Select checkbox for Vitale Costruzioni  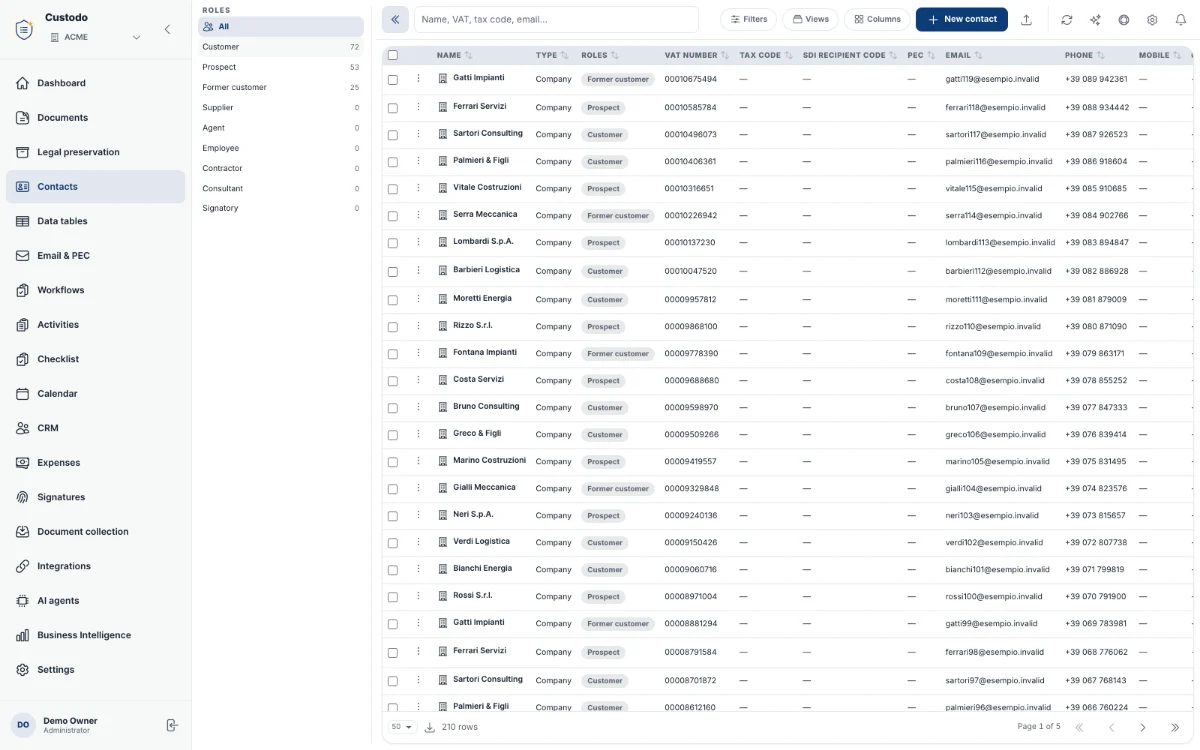tap(393, 188)
